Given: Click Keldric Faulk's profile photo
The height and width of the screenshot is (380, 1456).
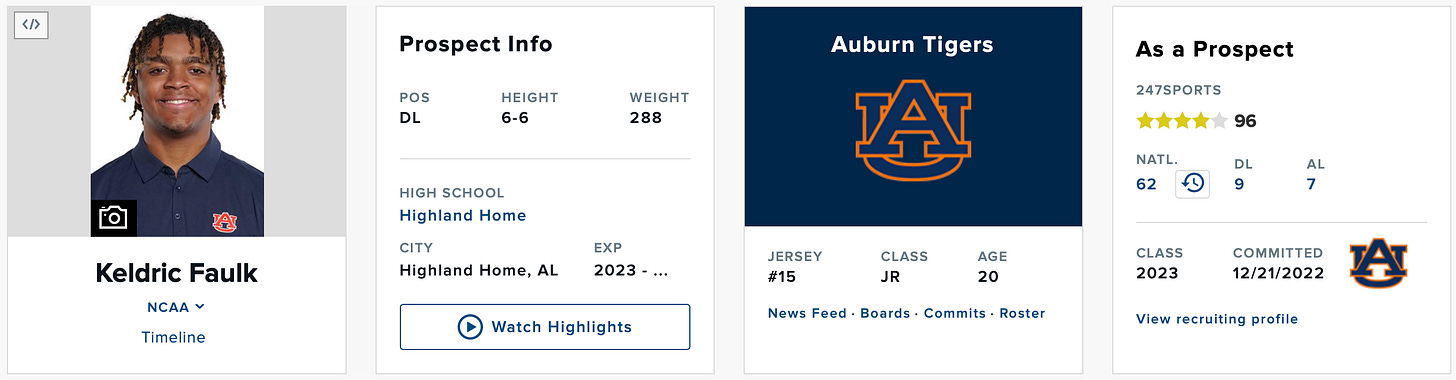Looking at the screenshot, I should click(177, 121).
